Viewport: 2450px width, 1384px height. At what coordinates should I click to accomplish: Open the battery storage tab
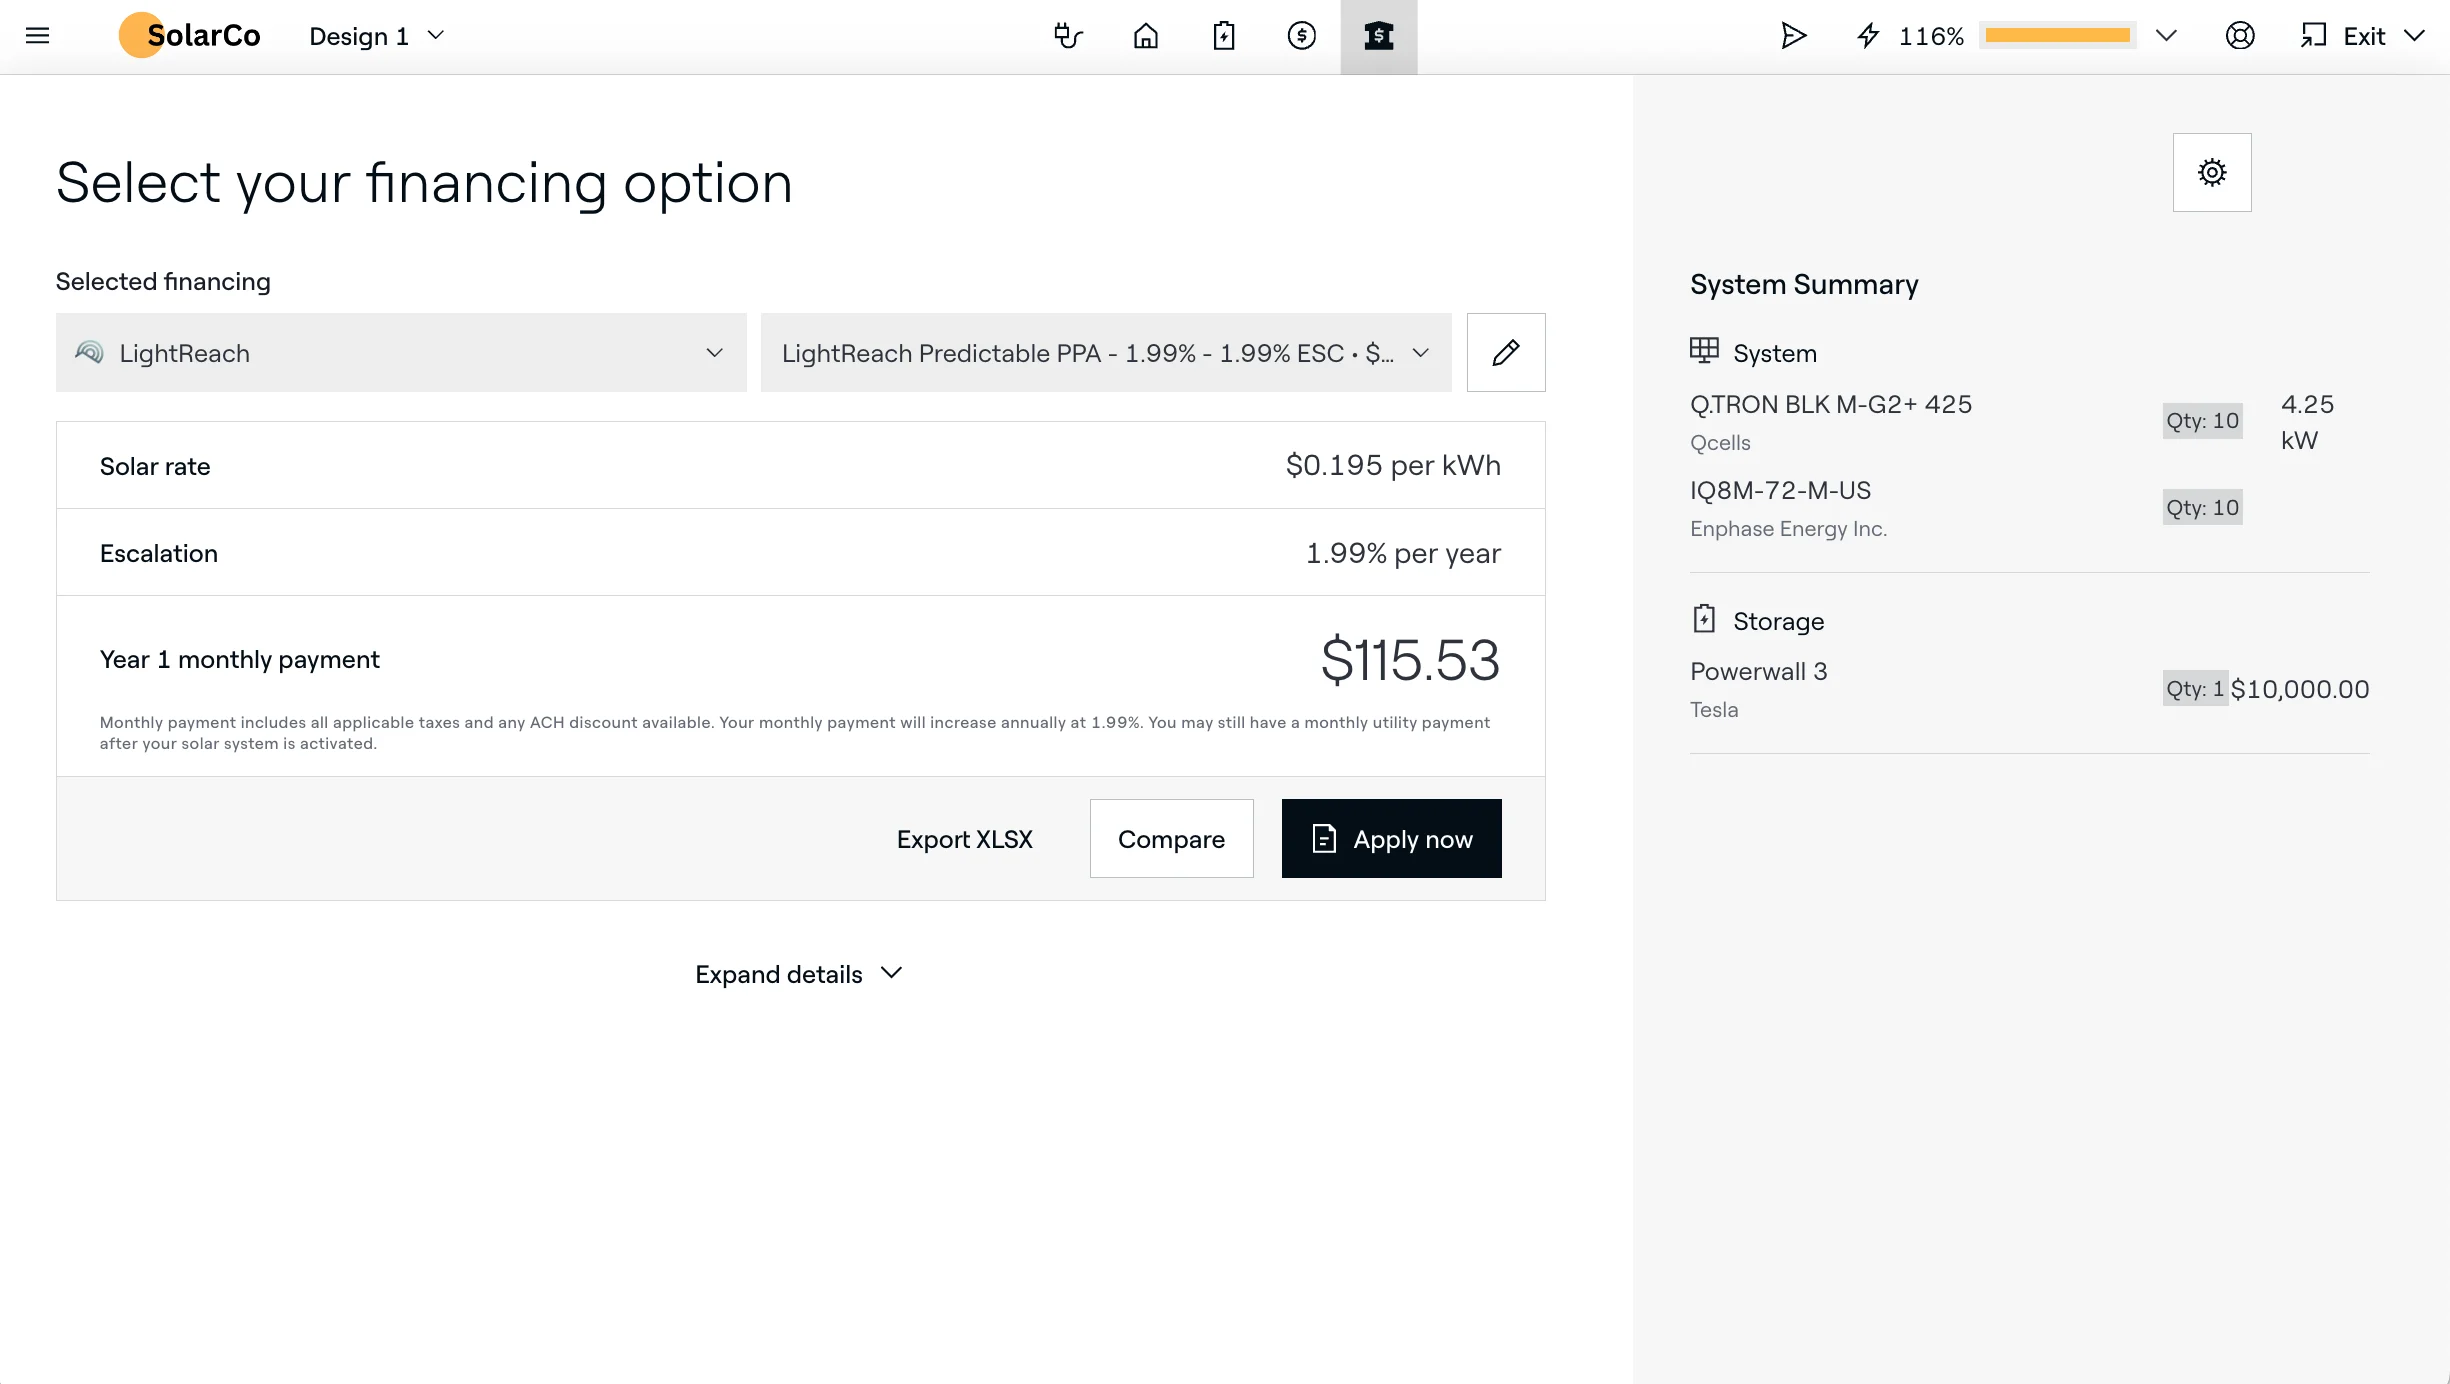(x=1224, y=36)
